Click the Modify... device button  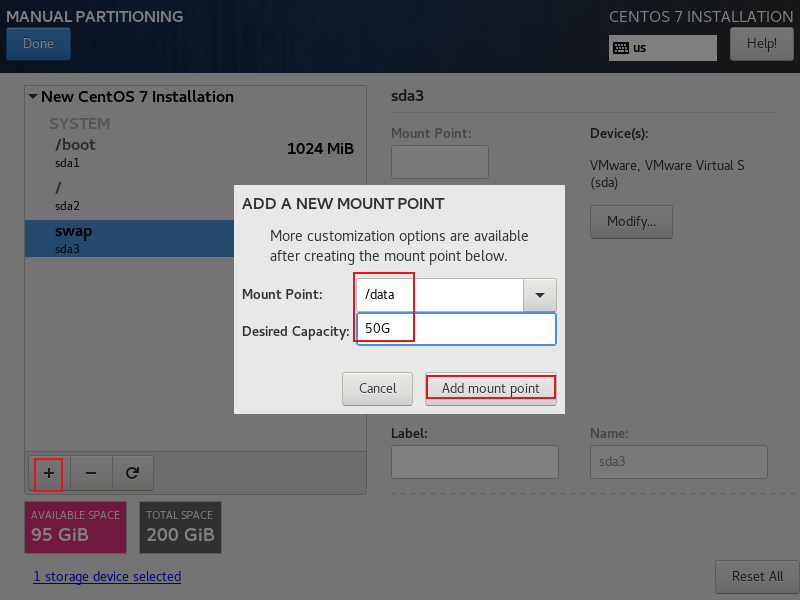tap(631, 221)
